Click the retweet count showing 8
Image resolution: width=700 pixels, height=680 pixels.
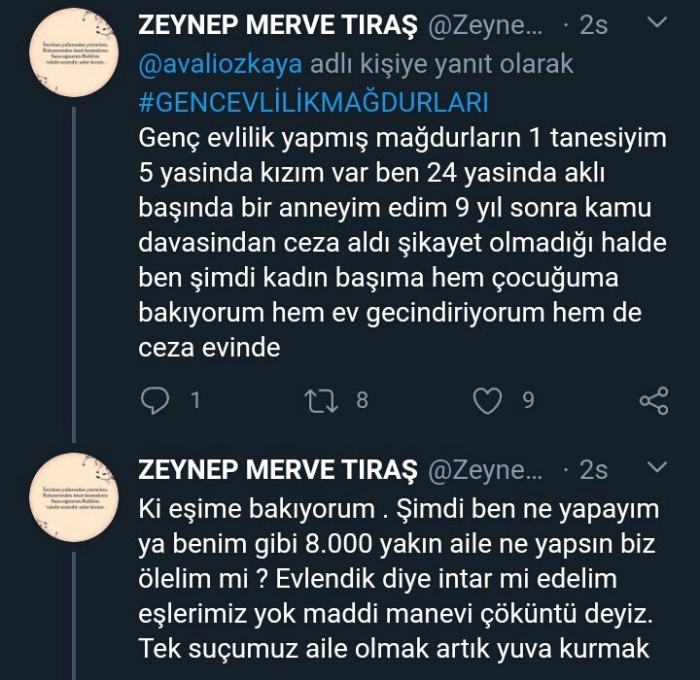point(362,401)
